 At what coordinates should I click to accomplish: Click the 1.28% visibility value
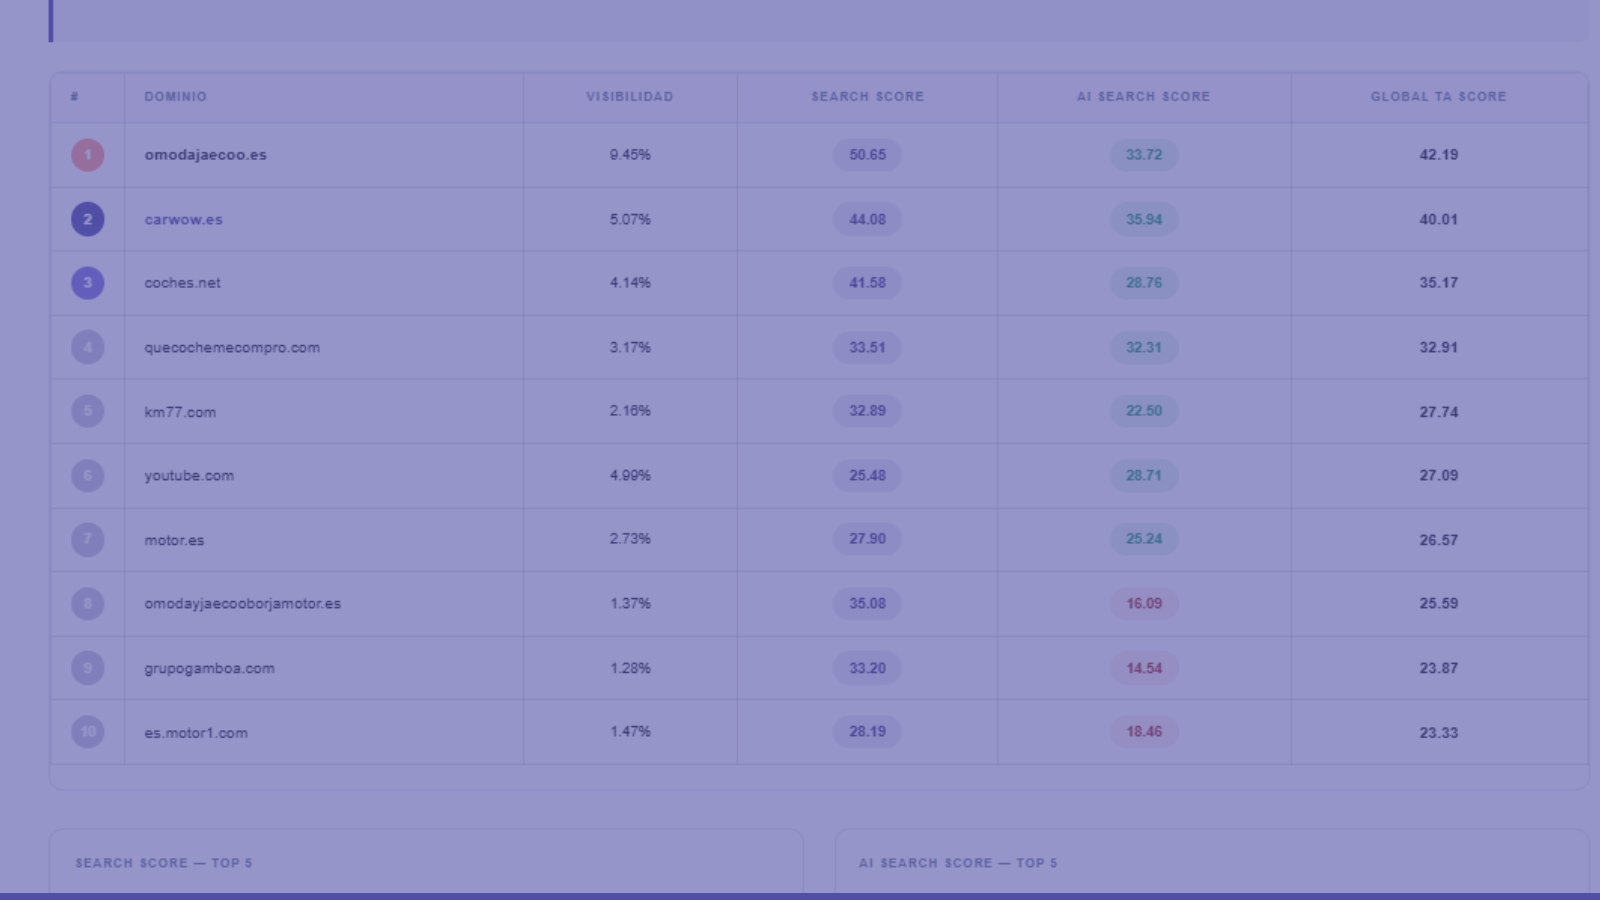point(630,668)
